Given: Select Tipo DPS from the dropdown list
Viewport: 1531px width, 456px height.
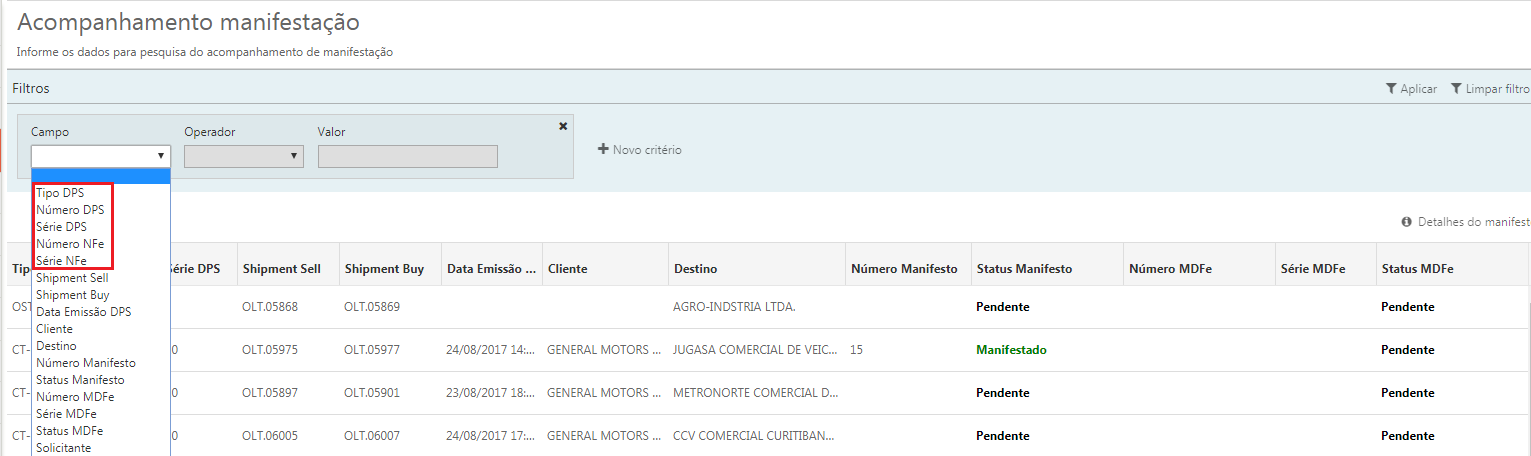Looking at the screenshot, I should coord(61,192).
